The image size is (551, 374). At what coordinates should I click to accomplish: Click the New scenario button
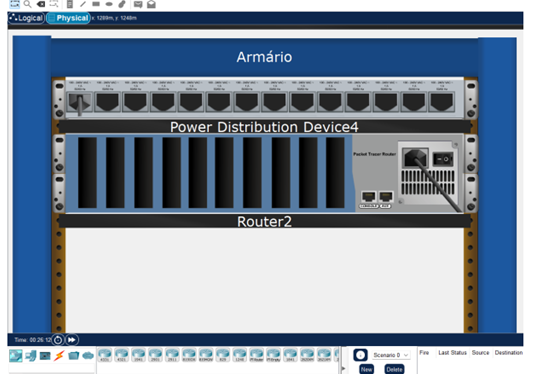366,369
